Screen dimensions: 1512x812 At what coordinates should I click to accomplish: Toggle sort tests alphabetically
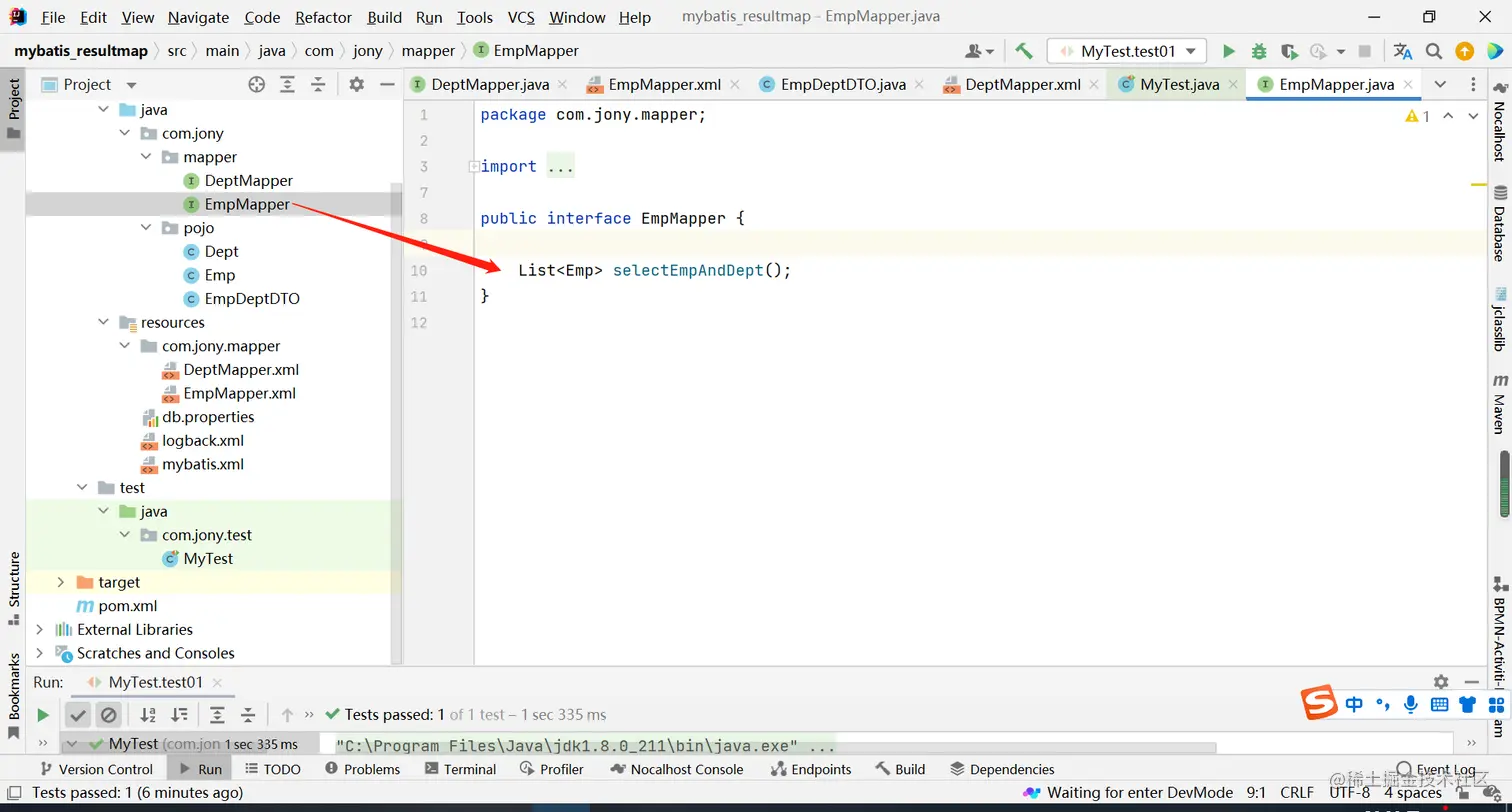coord(148,715)
